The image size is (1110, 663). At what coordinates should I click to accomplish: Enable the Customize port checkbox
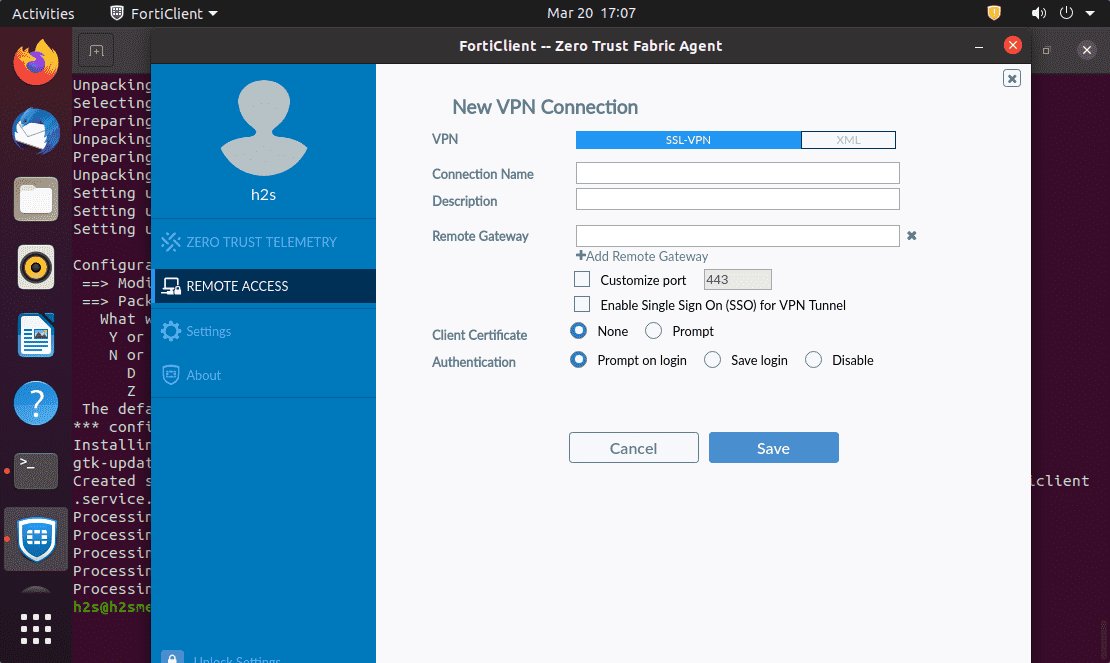(x=582, y=279)
